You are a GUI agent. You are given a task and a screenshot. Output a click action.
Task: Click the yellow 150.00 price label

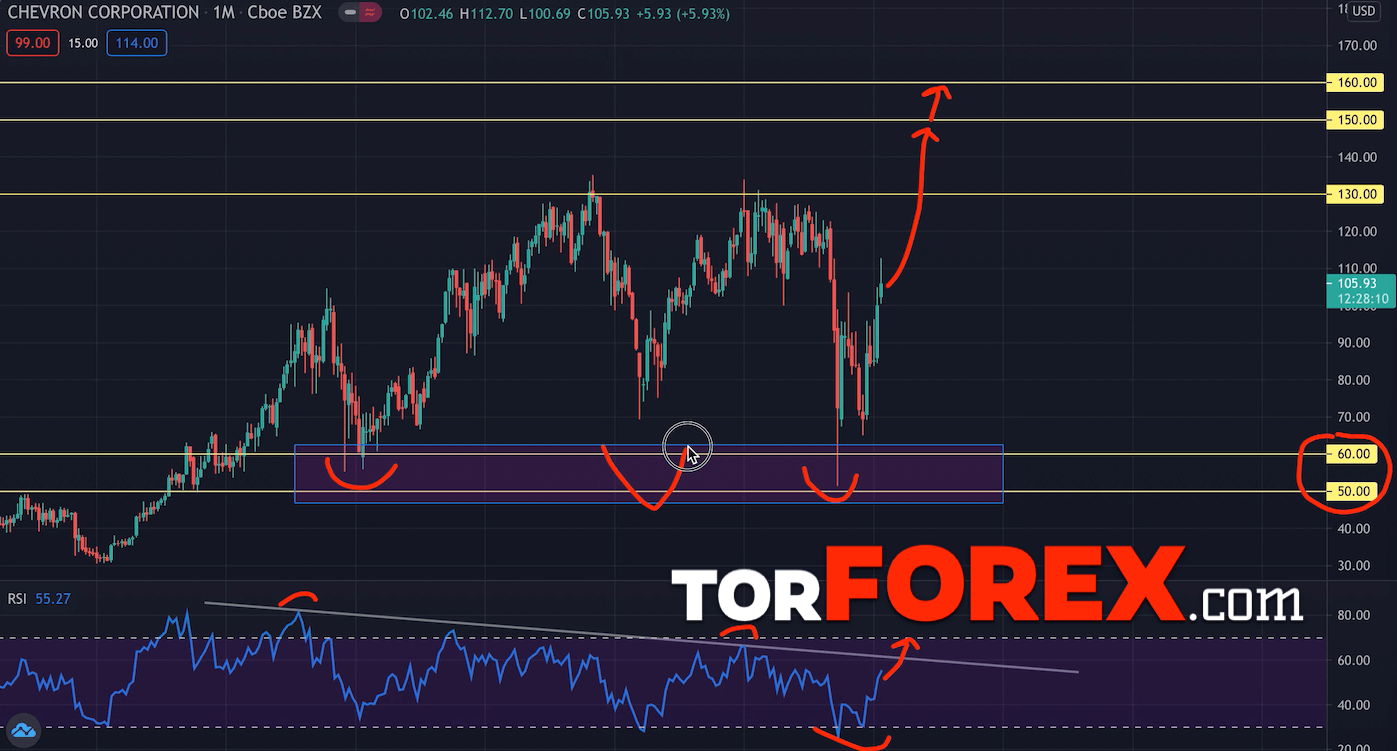point(1355,120)
